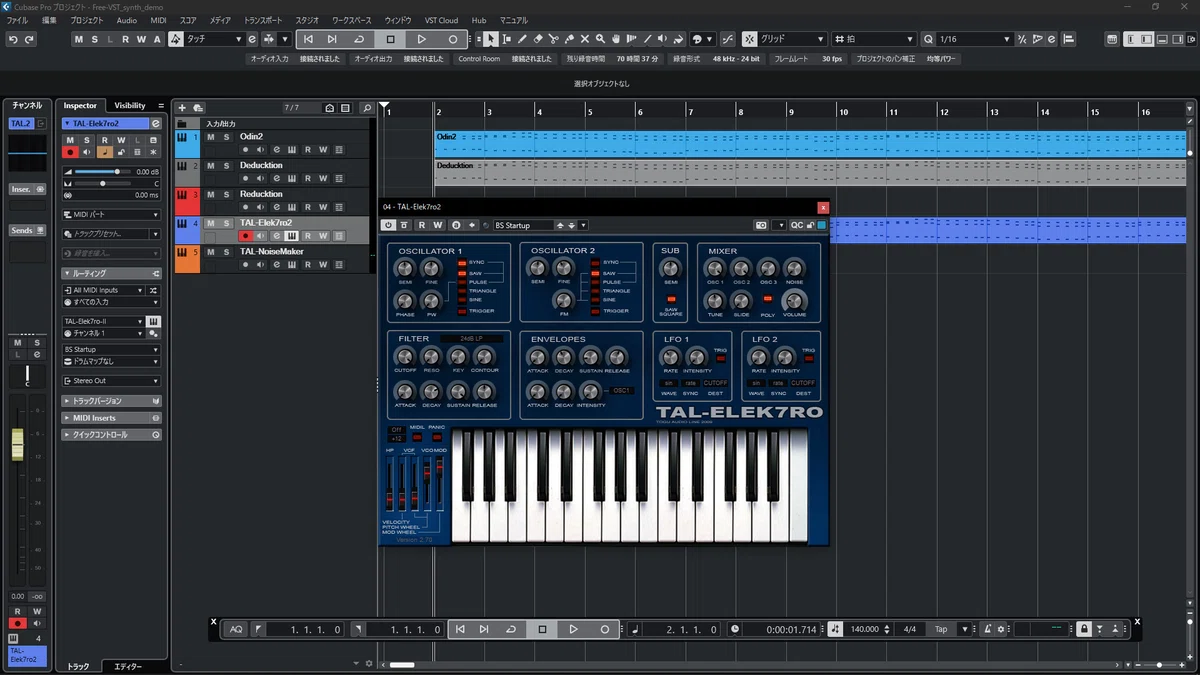Open Edit Instrument for the Odin2 track

[292, 150]
